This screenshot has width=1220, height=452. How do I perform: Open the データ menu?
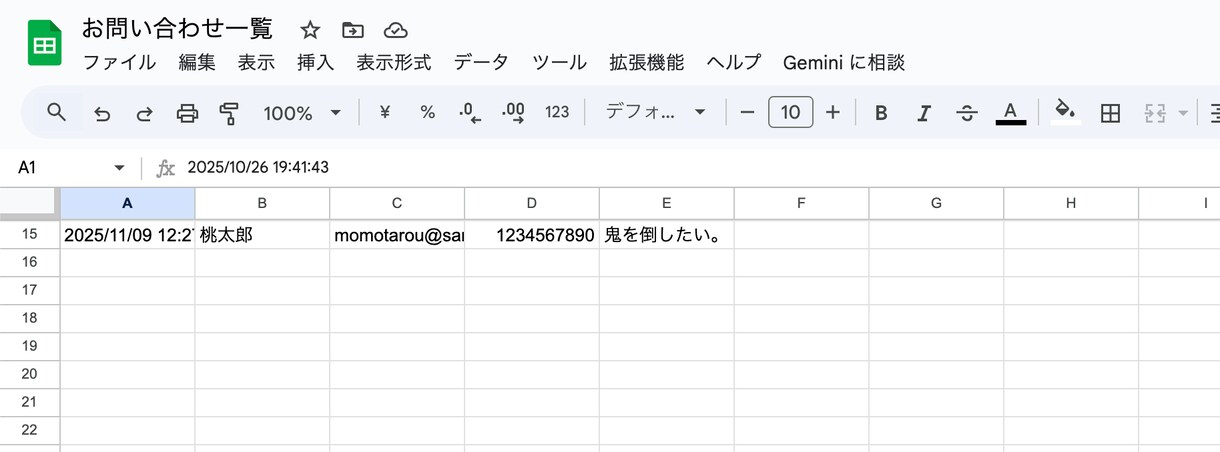[481, 62]
